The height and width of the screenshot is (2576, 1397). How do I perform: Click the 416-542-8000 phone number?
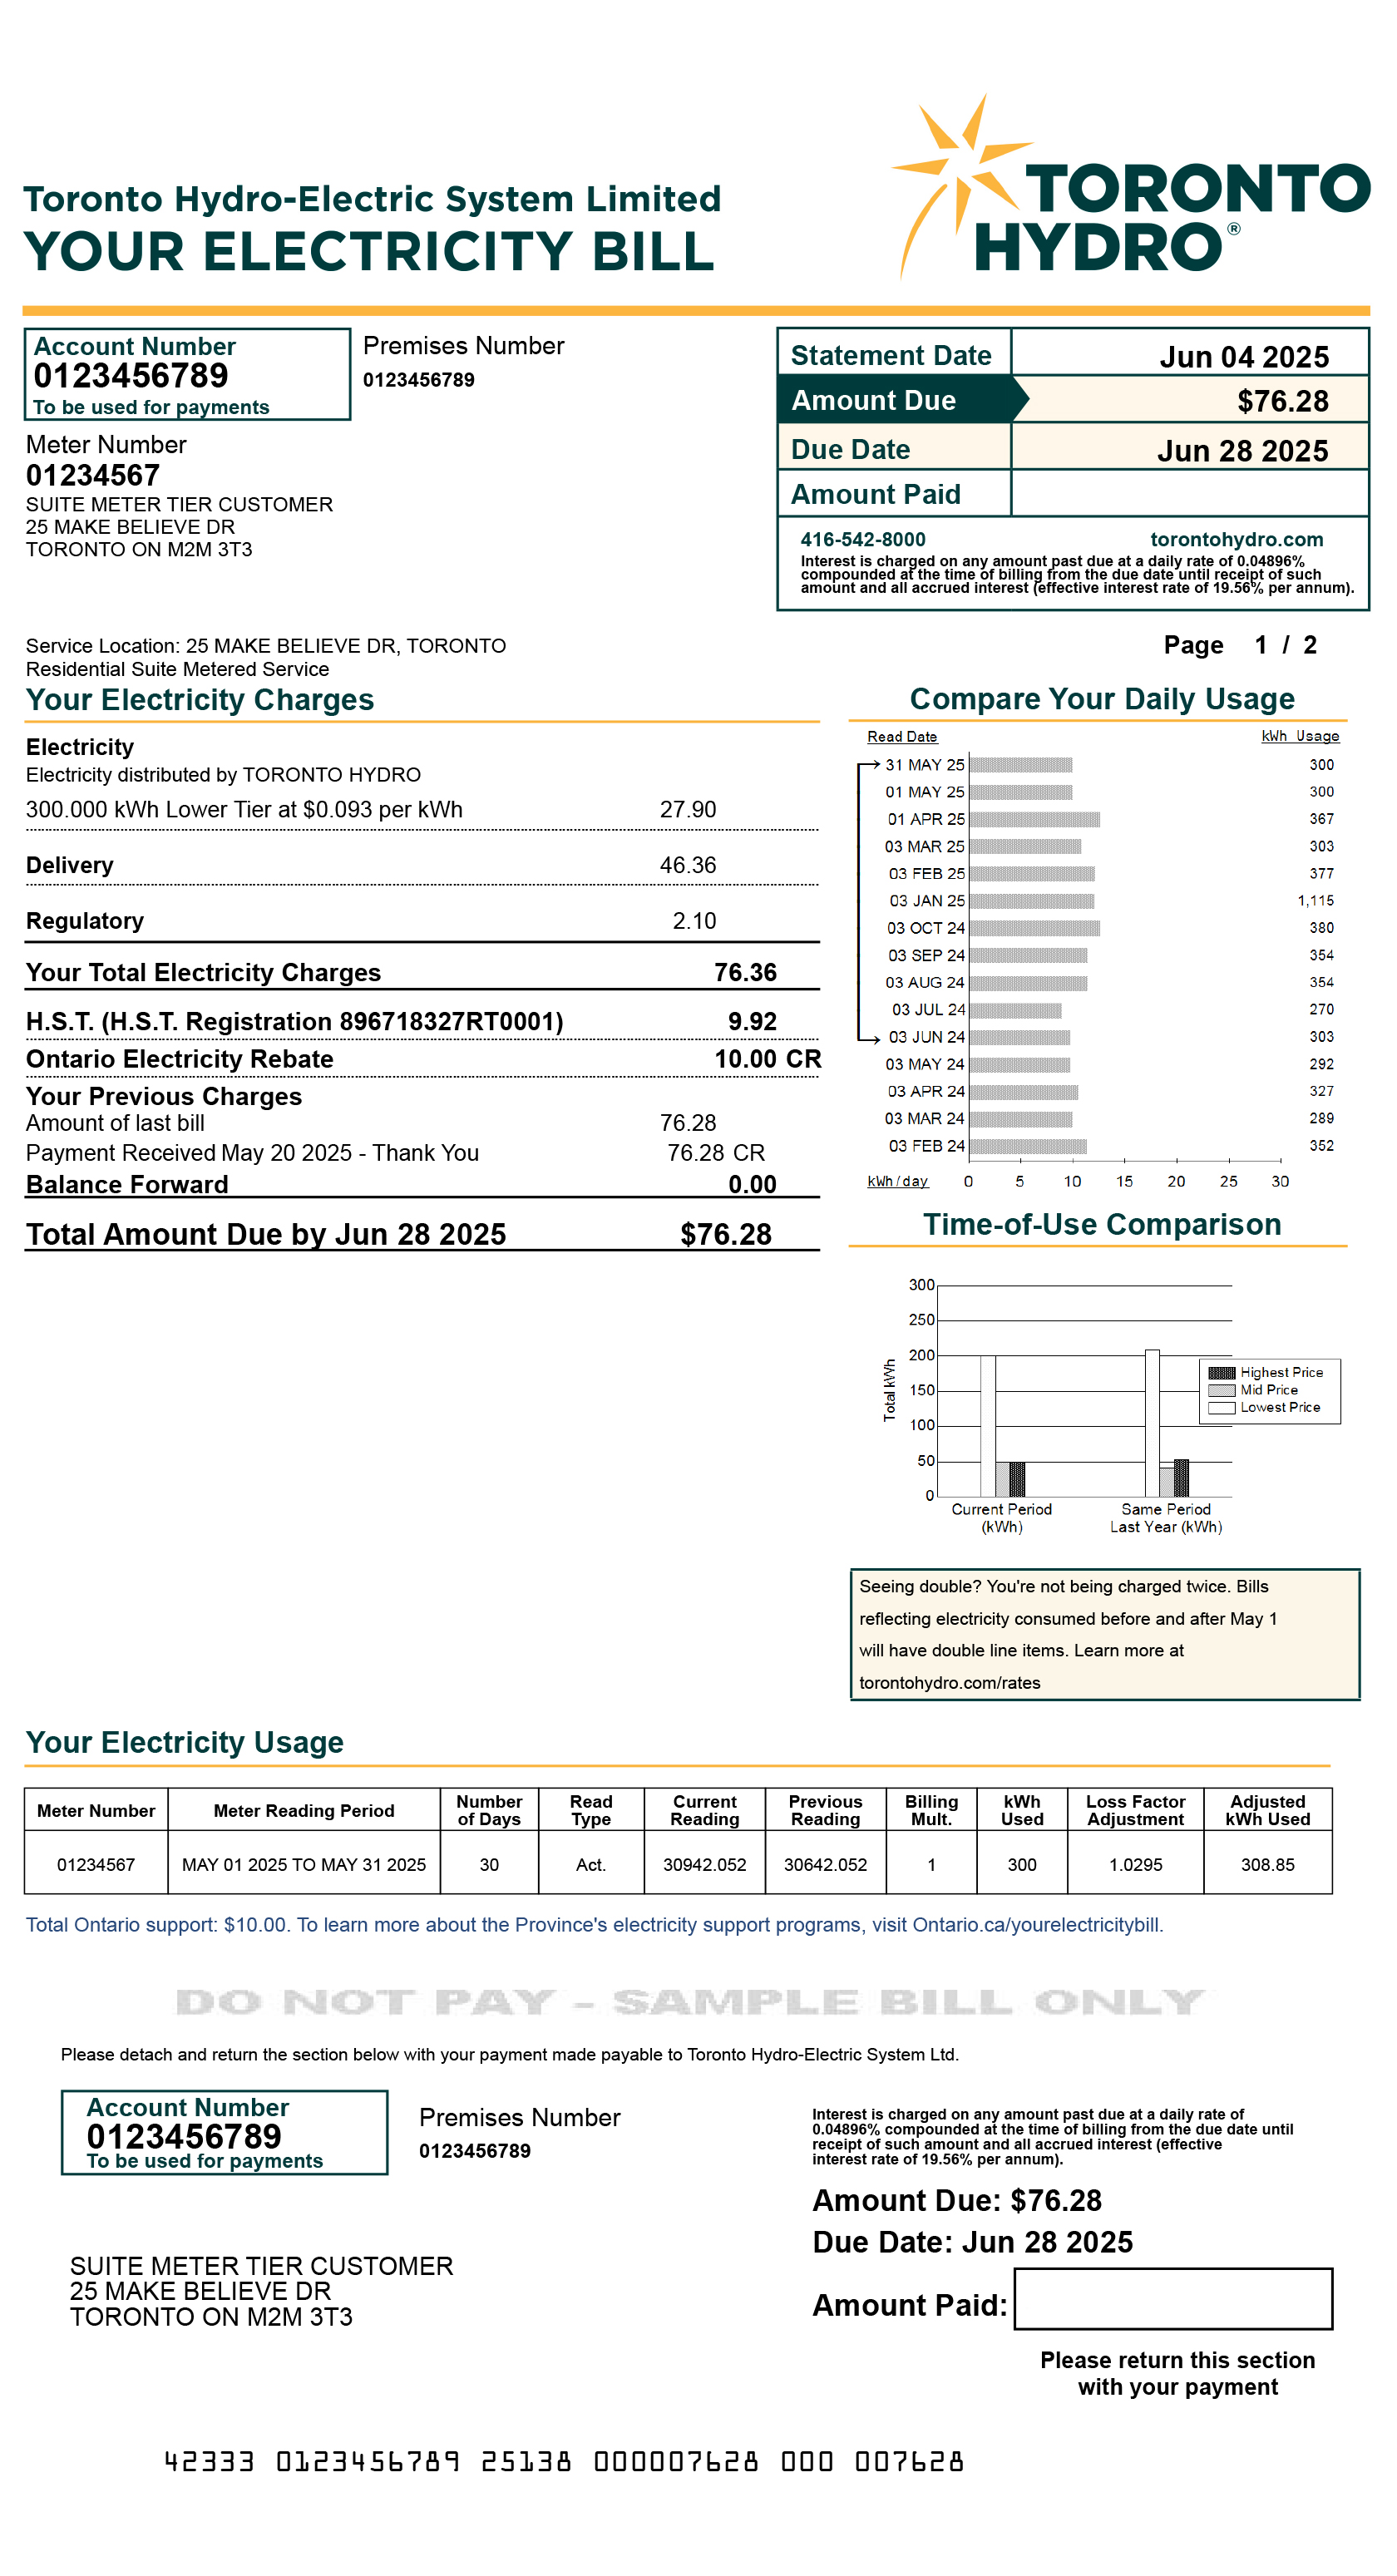point(863,540)
